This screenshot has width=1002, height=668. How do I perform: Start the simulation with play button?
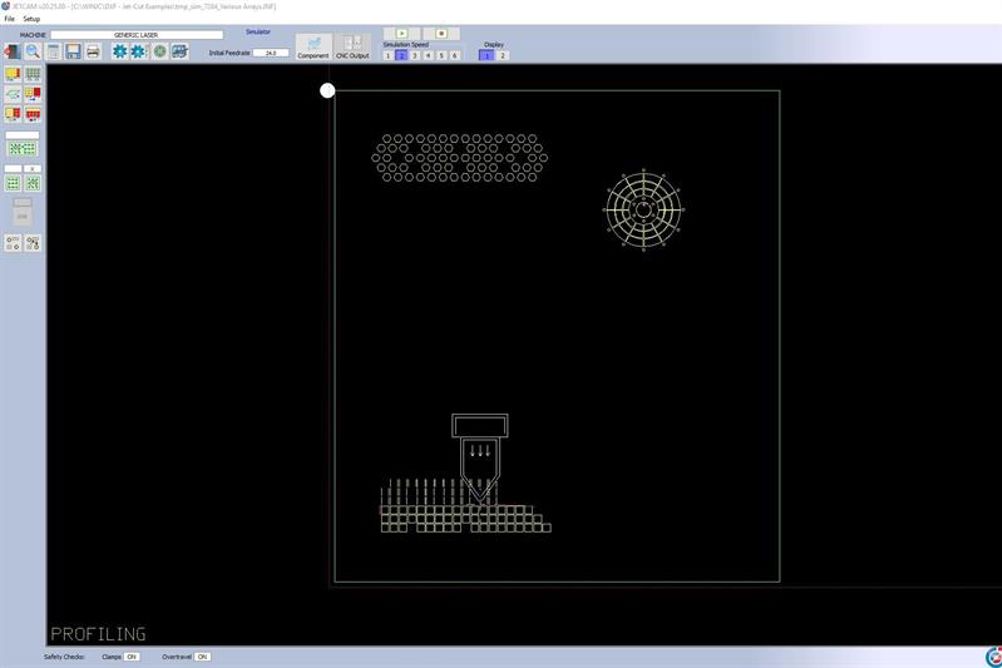(x=402, y=33)
